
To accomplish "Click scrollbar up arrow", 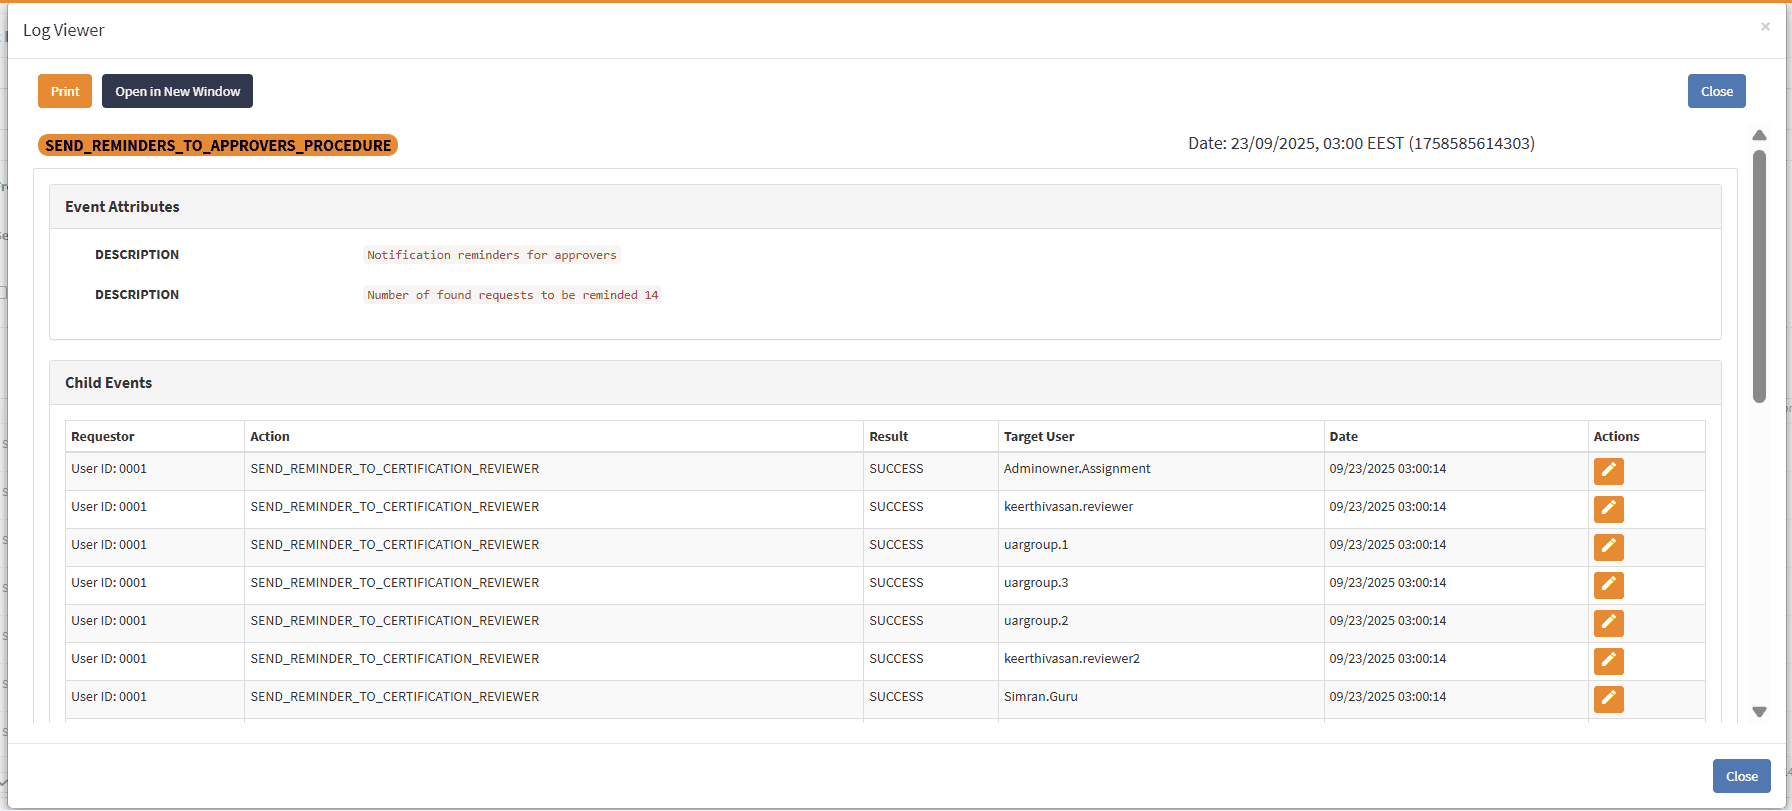I will [x=1759, y=135].
